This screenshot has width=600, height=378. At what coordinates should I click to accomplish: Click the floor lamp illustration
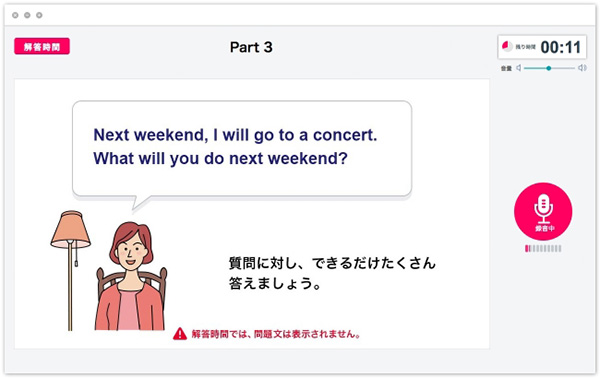coord(70,270)
